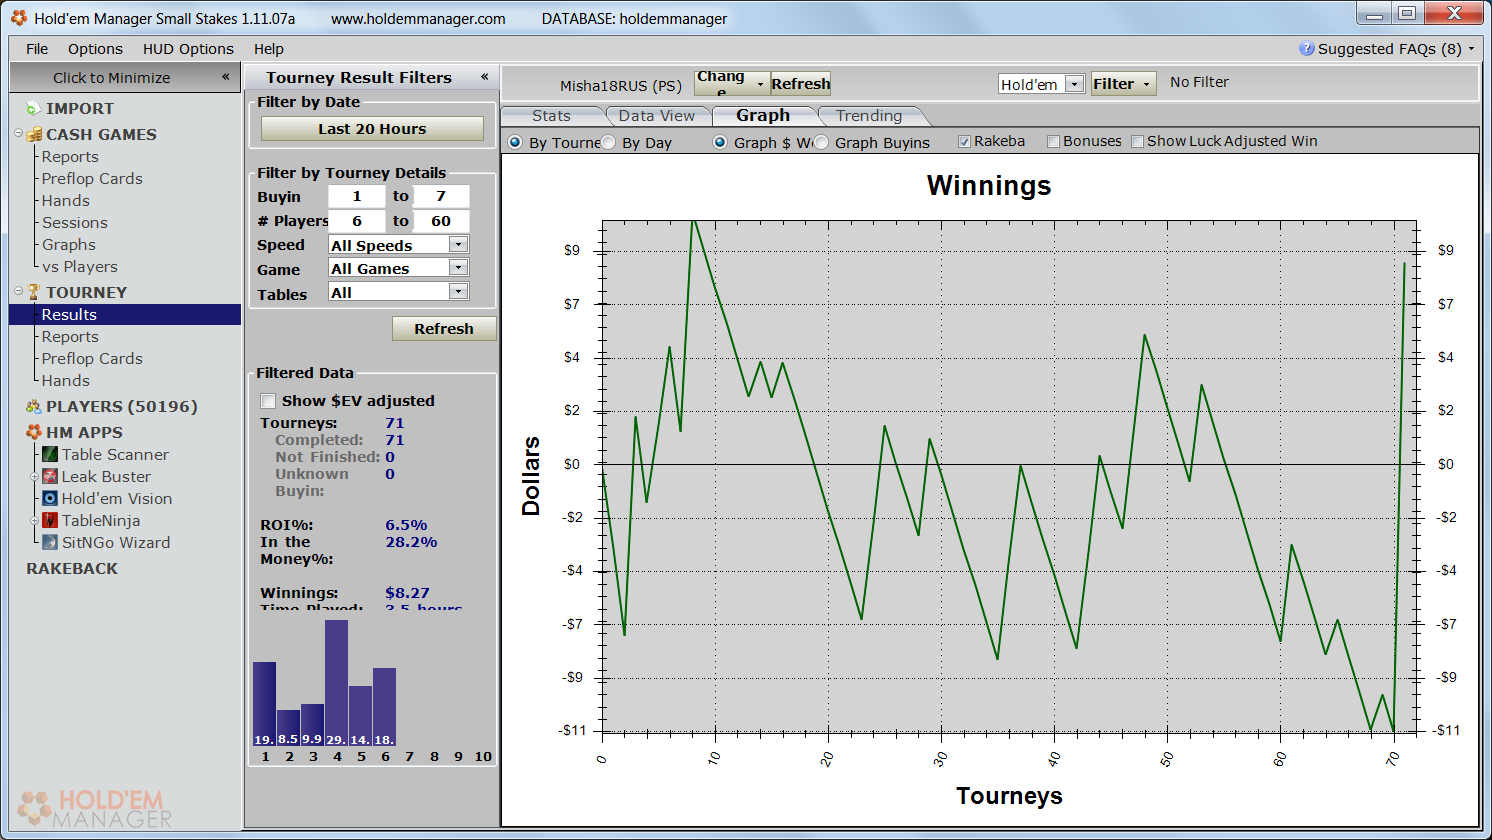Open the Hold'em game type dropdown

(x=1074, y=84)
